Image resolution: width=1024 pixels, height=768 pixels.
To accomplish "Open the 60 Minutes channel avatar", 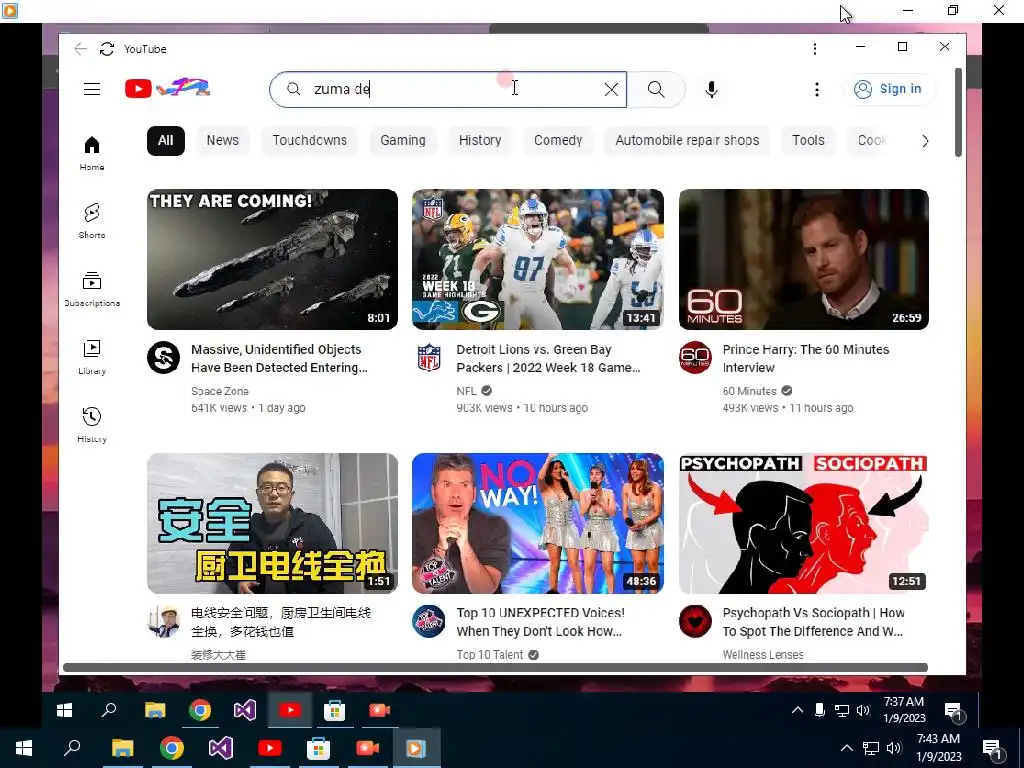I will tap(696, 357).
